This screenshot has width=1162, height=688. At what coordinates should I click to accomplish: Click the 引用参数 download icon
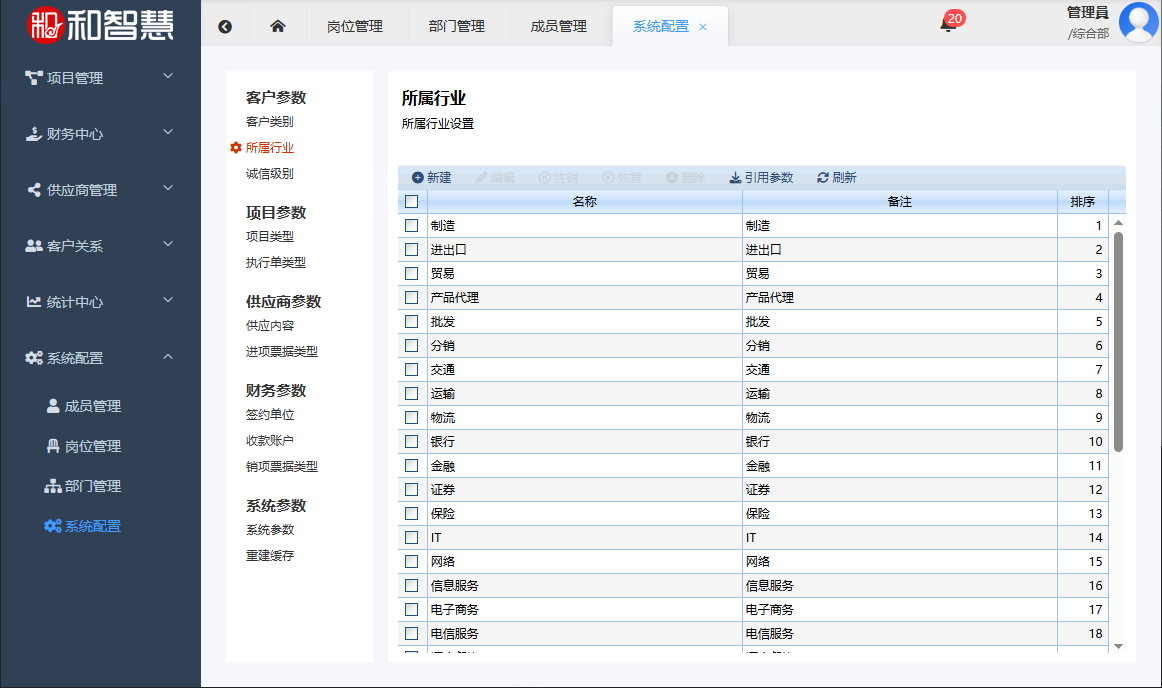tap(735, 177)
